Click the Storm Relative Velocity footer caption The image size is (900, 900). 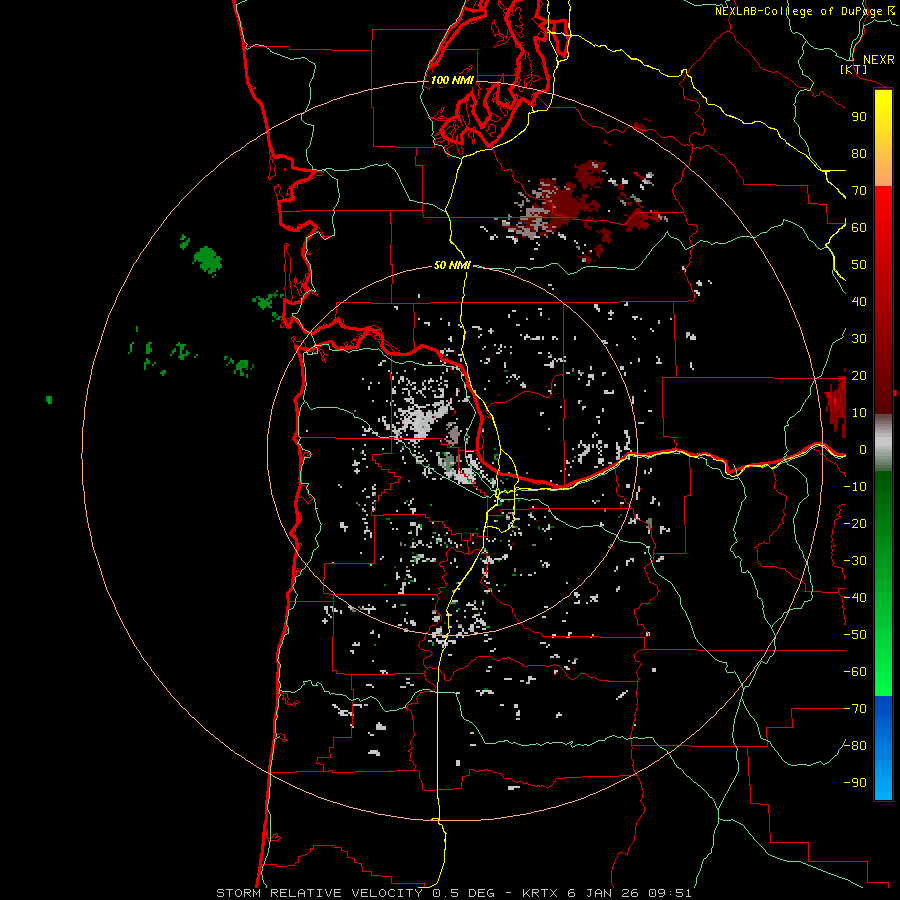(454, 893)
